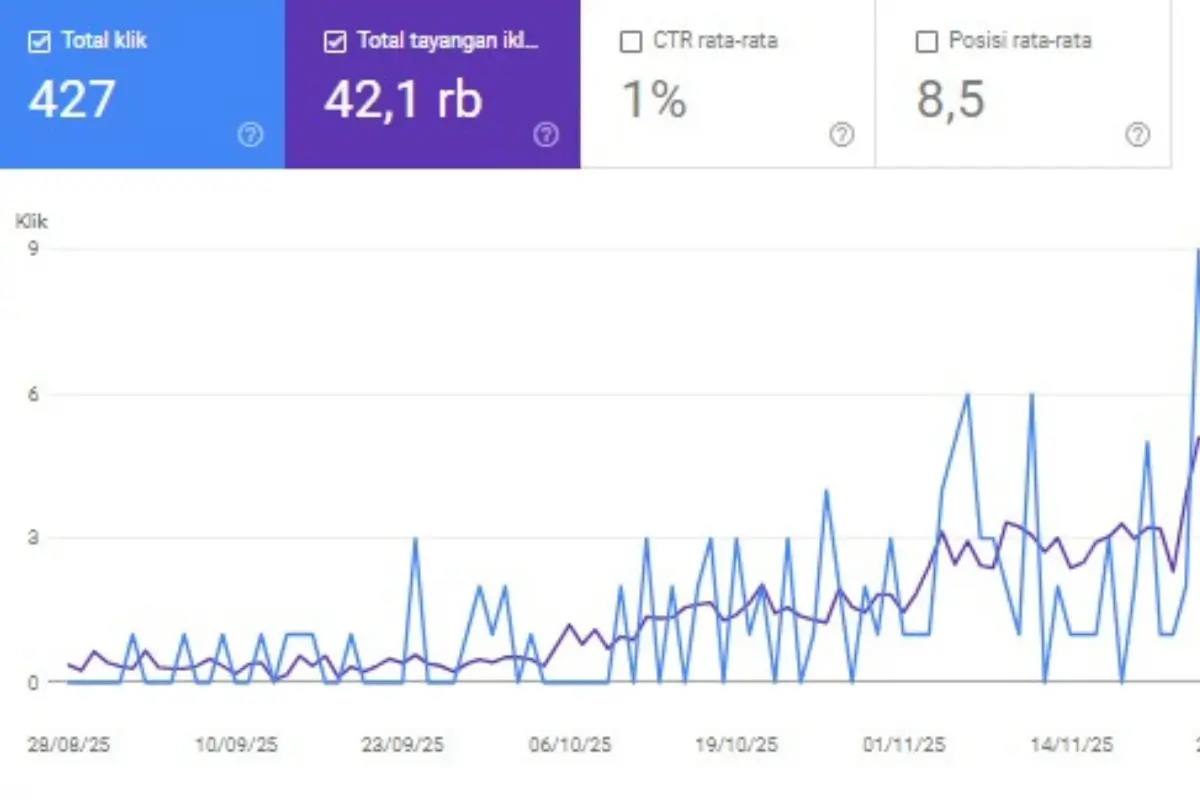1200x800 pixels.
Task: Open help icon in Posisi rata-rata card
Action: pyautogui.click(x=1137, y=135)
